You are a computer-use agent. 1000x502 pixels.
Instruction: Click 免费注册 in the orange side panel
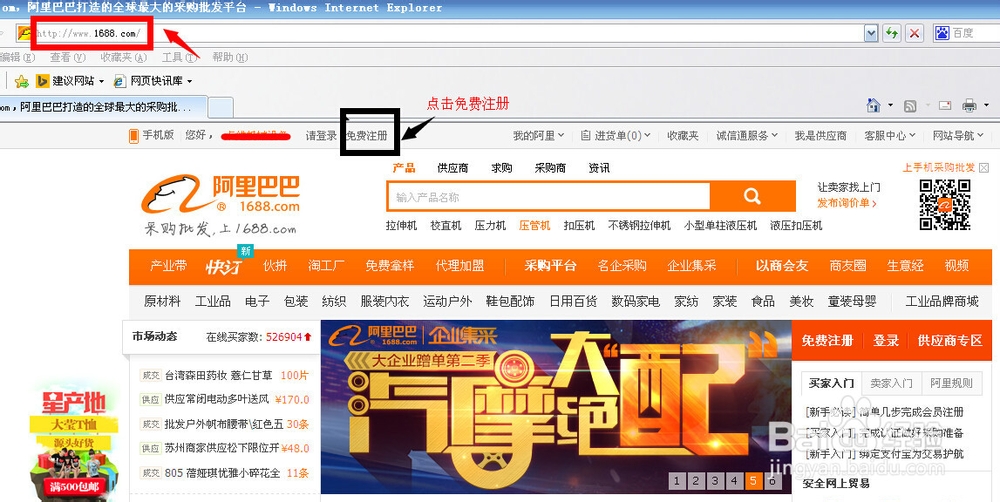[827, 341]
